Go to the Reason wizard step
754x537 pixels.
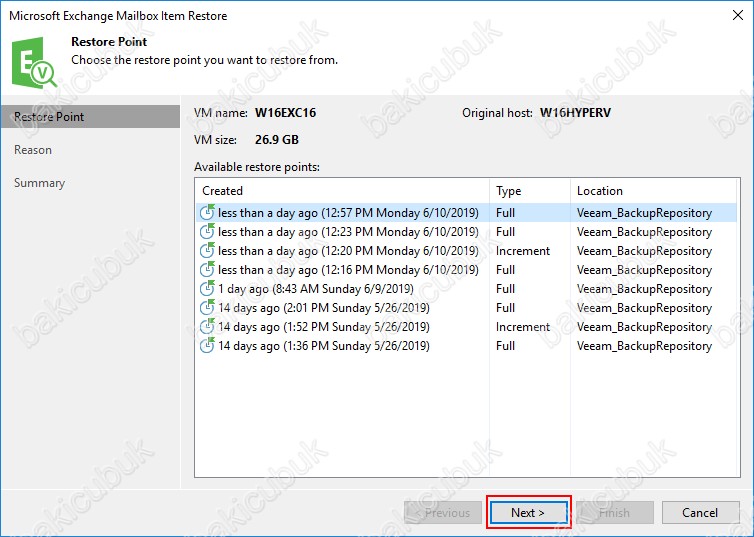33,150
